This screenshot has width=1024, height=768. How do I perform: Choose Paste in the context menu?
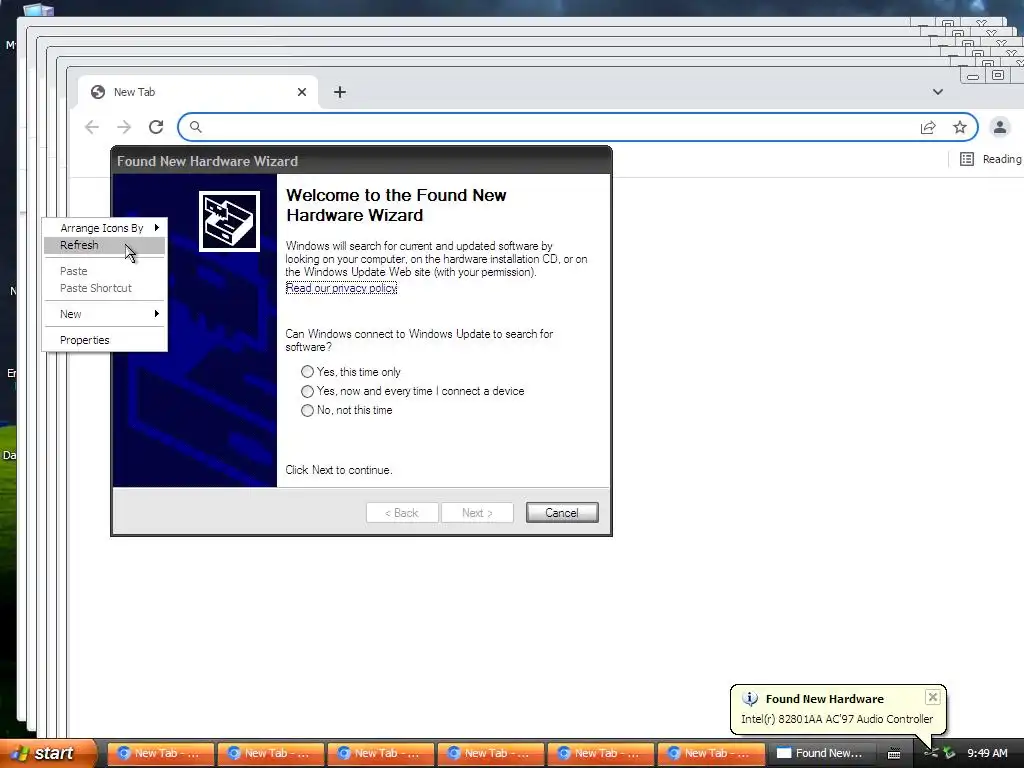click(x=104, y=271)
